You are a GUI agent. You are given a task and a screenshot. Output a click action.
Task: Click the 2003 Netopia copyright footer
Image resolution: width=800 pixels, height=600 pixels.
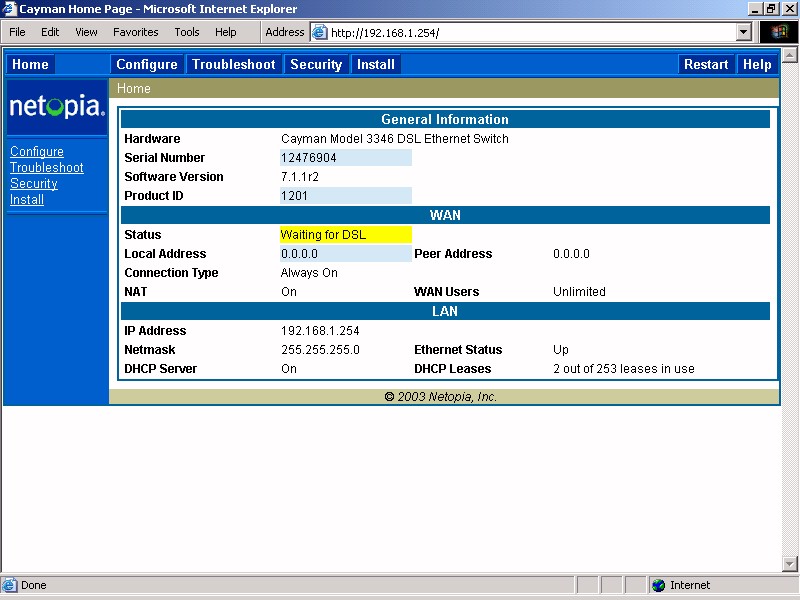pyautogui.click(x=441, y=397)
